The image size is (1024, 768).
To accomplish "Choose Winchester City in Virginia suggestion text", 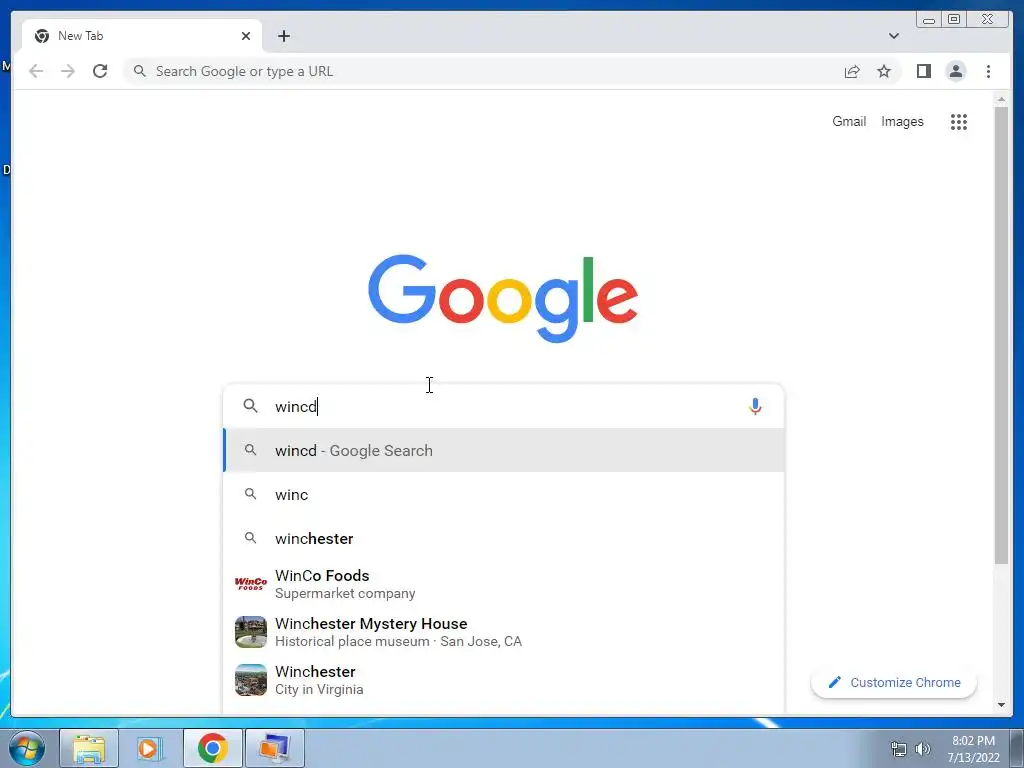I will (x=319, y=680).
